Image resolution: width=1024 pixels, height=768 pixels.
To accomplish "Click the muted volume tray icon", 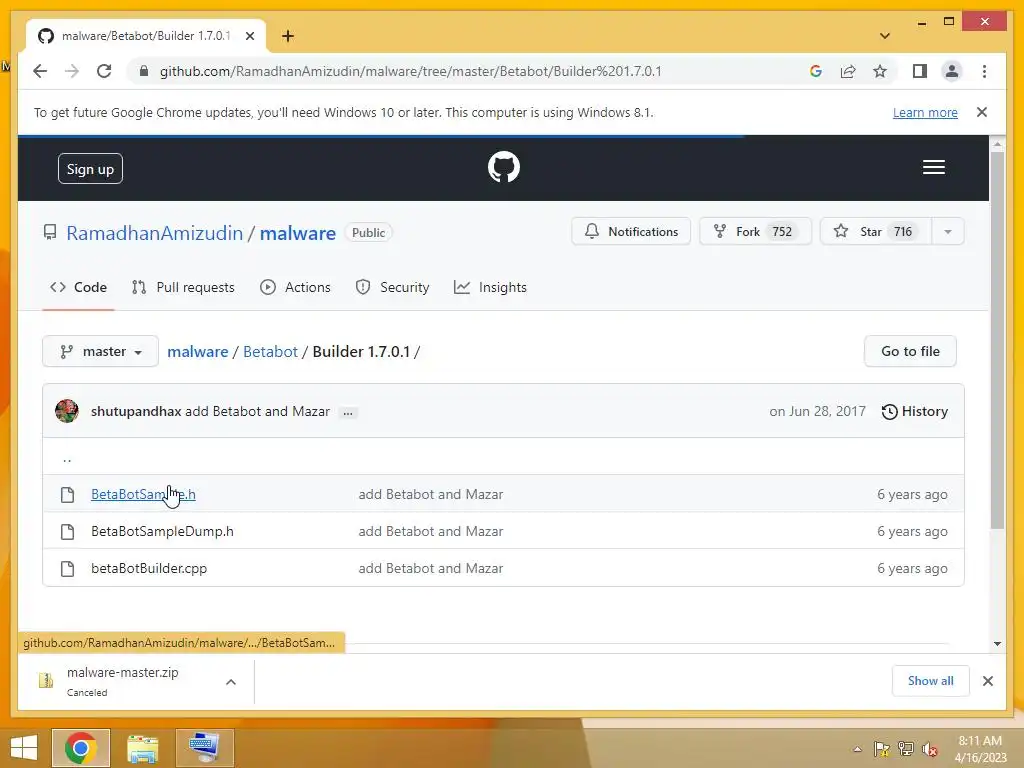I will (929, 749).
